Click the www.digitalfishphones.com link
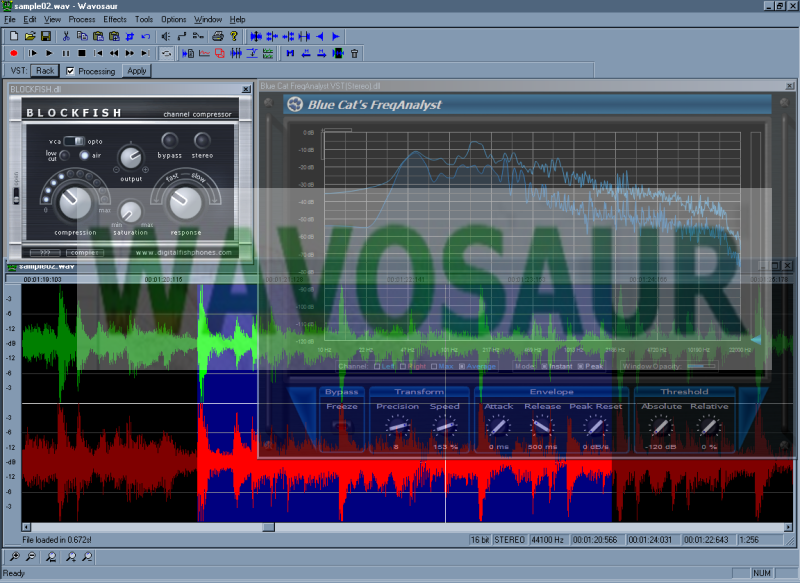Viewport: 800px width, 583px height. pyautogui.click(x=183, y=252)
